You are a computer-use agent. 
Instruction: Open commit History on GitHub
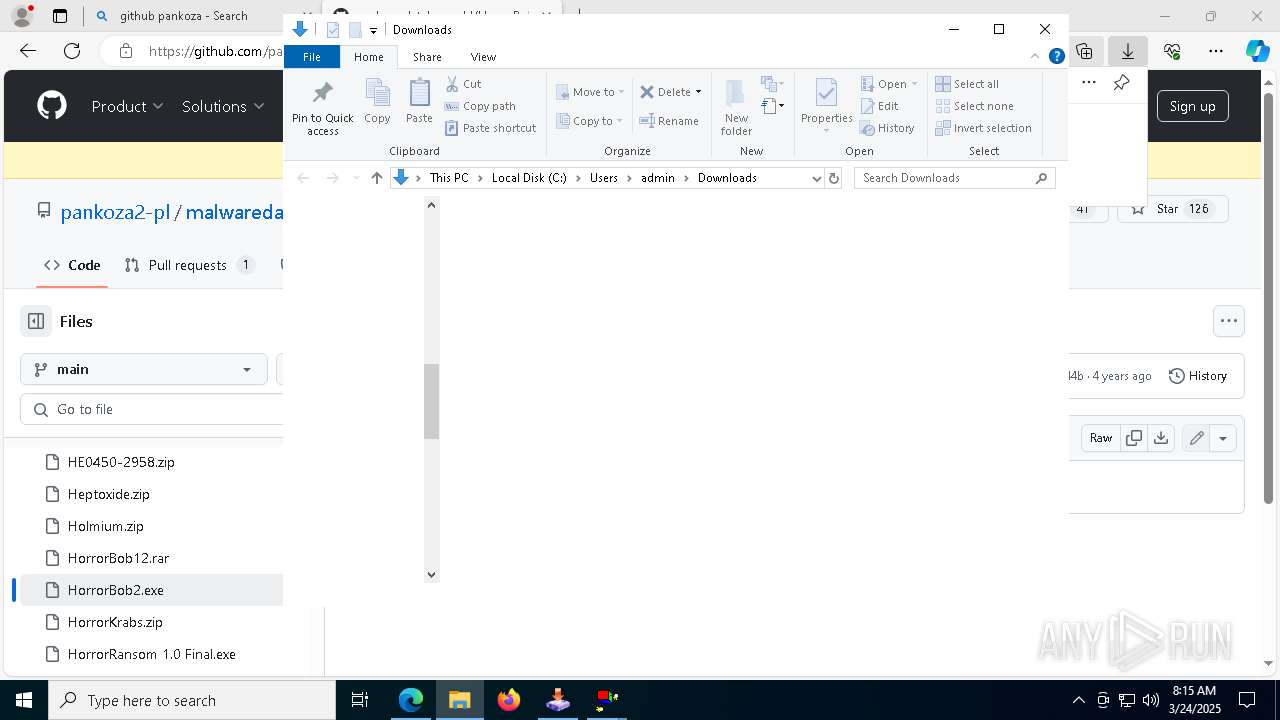point(1198,376)
